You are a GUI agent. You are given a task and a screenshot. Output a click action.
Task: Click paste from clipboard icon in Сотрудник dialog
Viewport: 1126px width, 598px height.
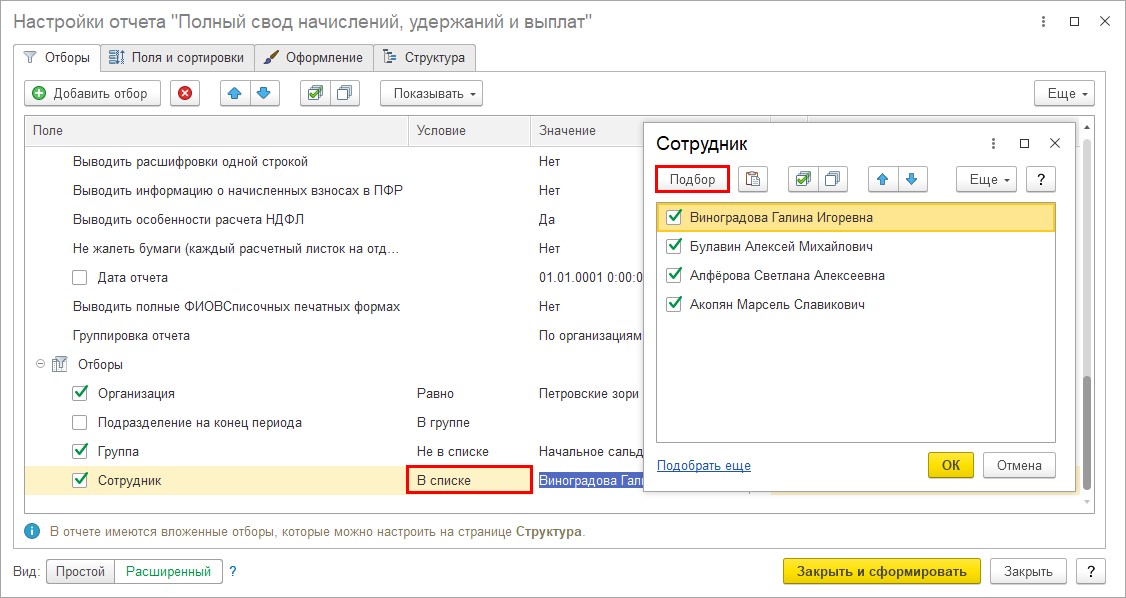click(753, 179)
